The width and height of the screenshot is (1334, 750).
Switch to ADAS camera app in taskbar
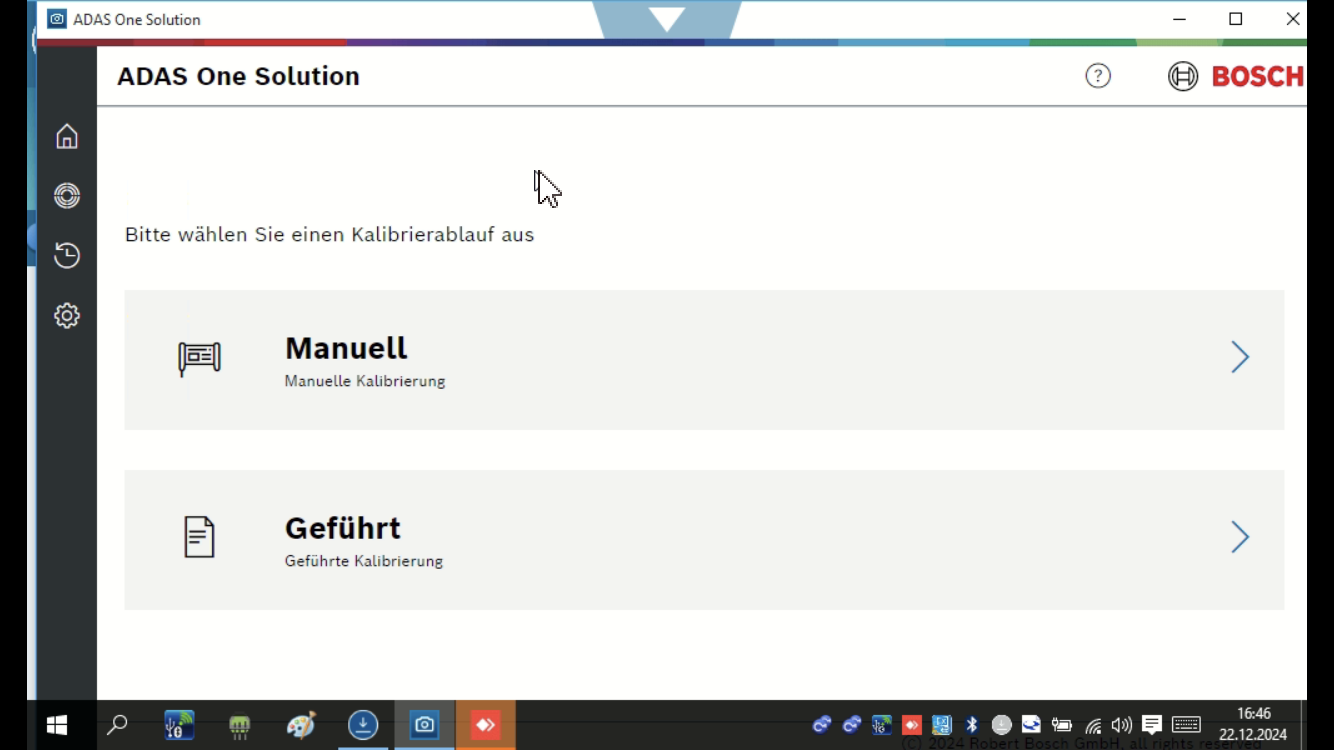tap(425, 725)
